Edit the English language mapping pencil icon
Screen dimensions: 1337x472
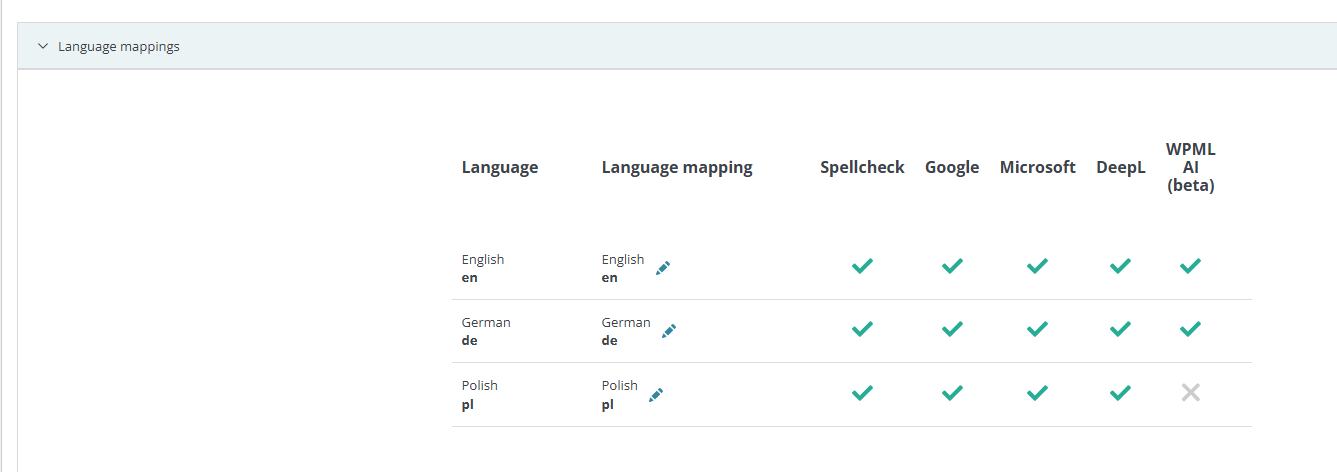tap(662, 268)
